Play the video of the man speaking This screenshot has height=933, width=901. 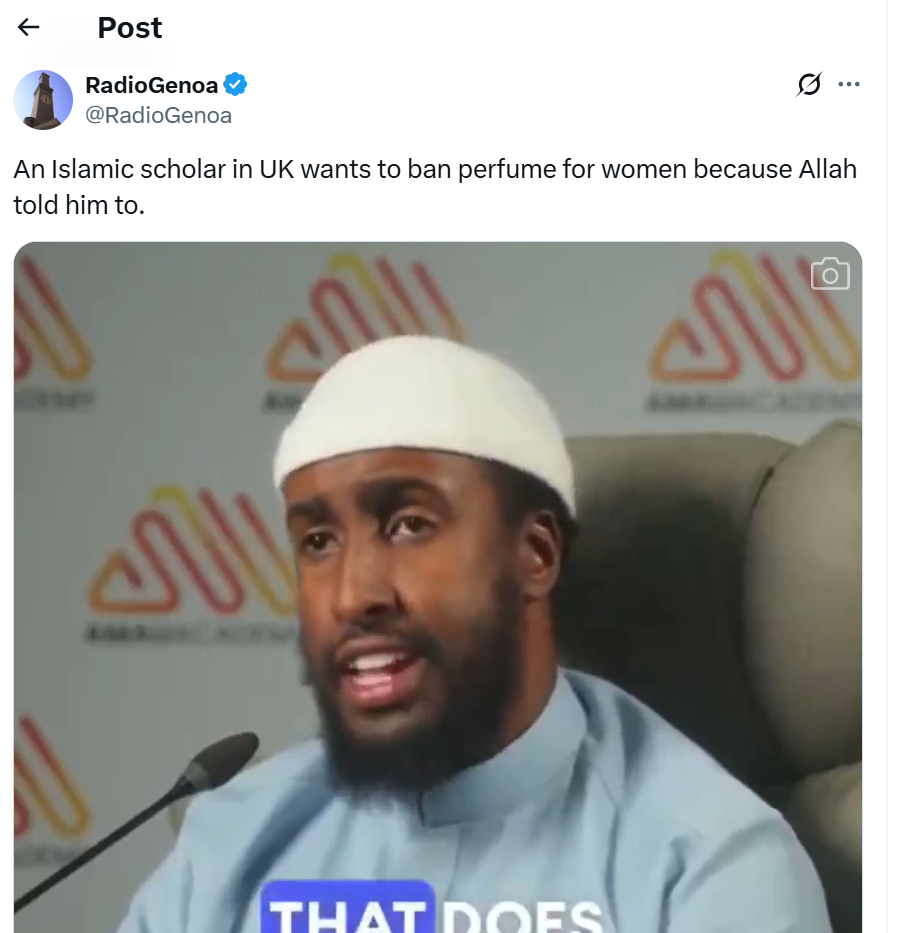point(438,587)
